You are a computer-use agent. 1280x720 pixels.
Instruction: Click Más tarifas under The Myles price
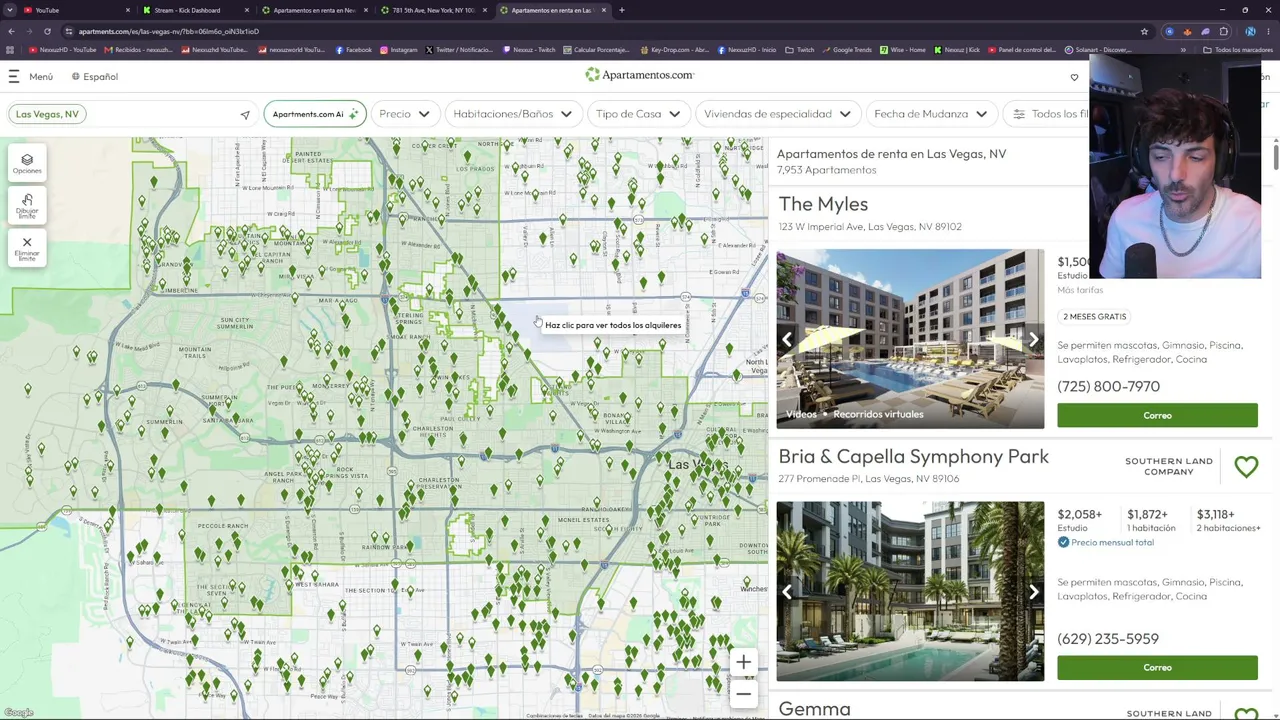1080,290
